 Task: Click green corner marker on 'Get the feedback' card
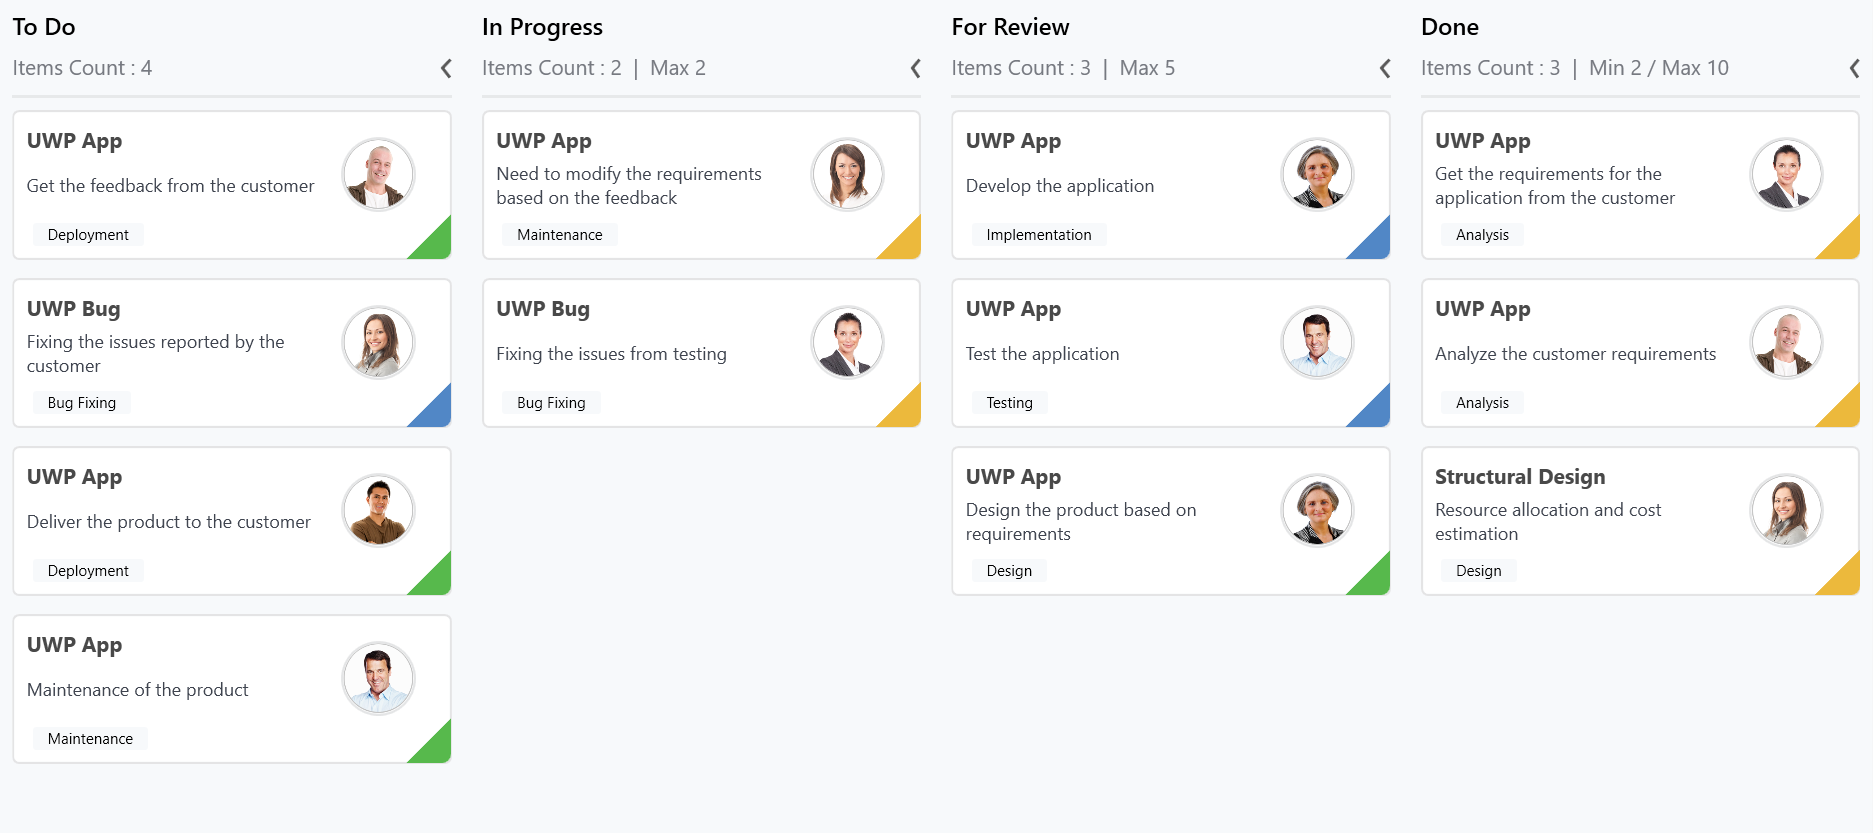(436, 244)
